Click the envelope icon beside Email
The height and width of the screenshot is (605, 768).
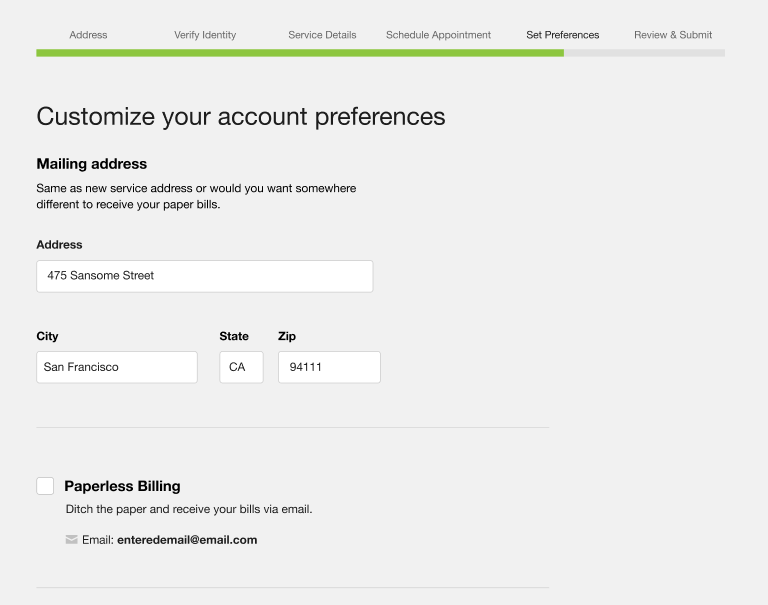(x=71, y=540)
